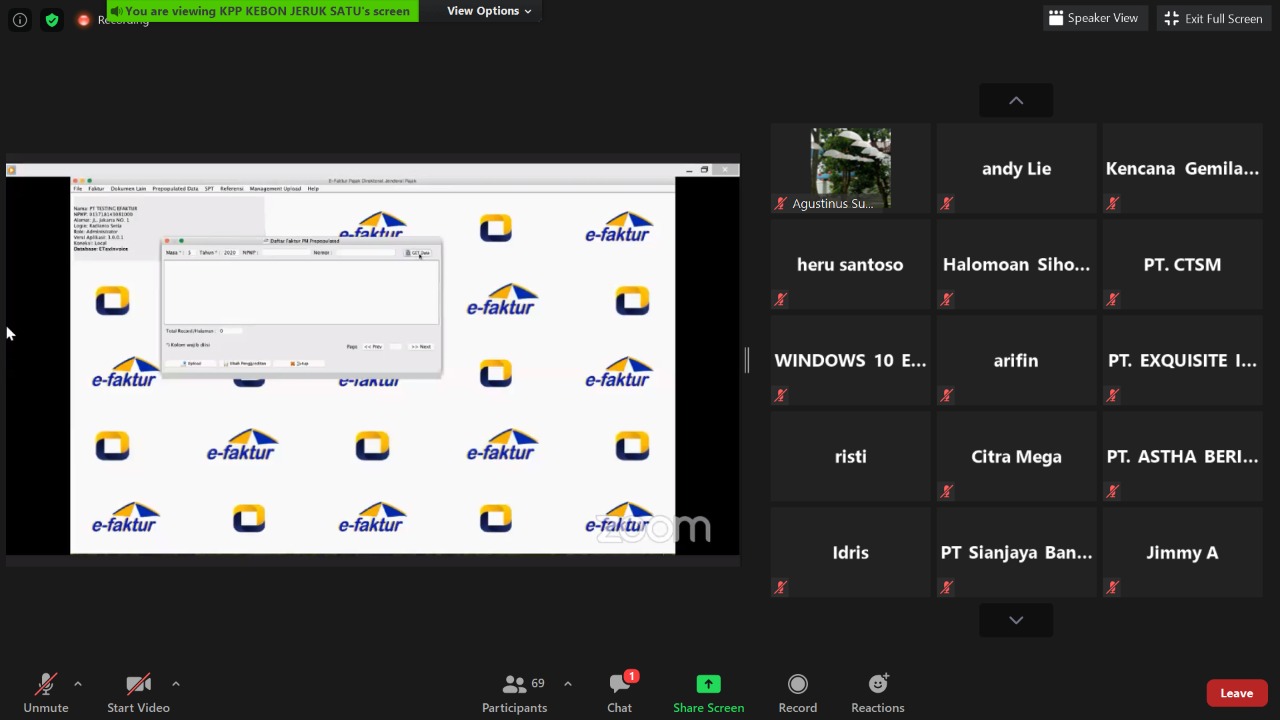The height and width of the screenshot is (720, 1280).
Task: Exit Full Screen mode
Action: point(1212,18)
